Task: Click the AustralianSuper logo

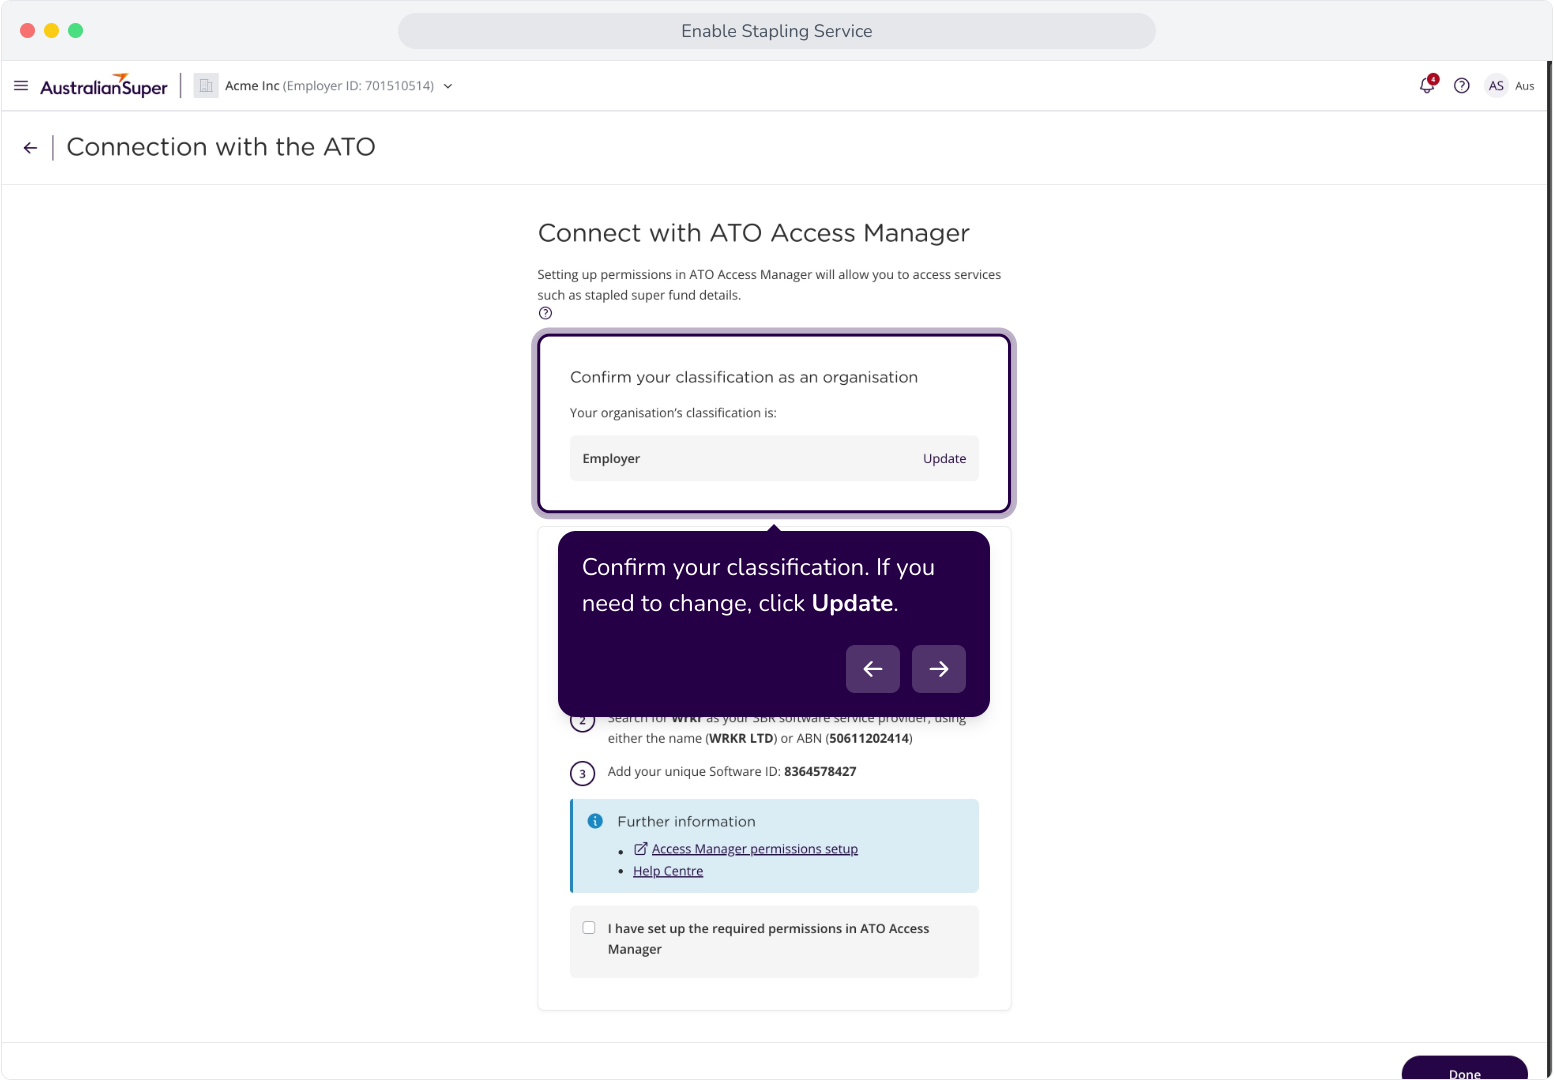Action: 104,86
